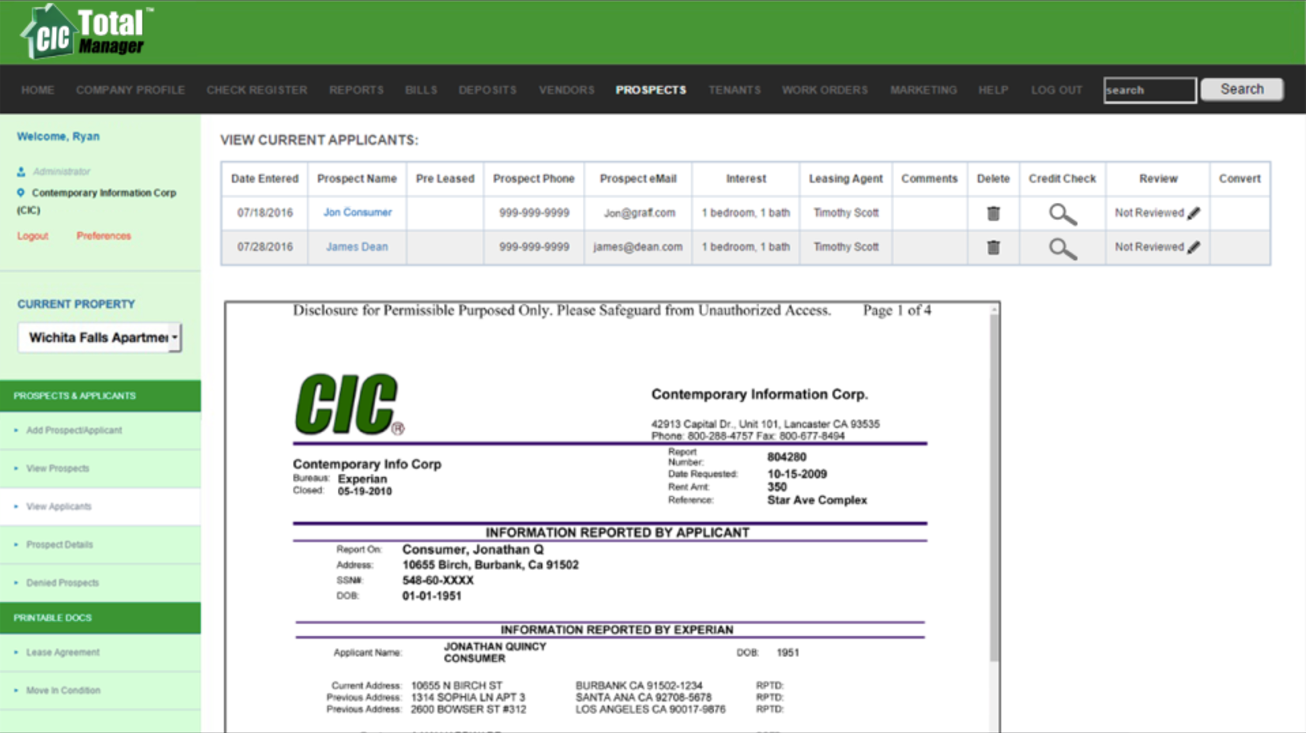1306x733 pixels.
Task: Click the Date Entered column header
Action: [264, 179]
